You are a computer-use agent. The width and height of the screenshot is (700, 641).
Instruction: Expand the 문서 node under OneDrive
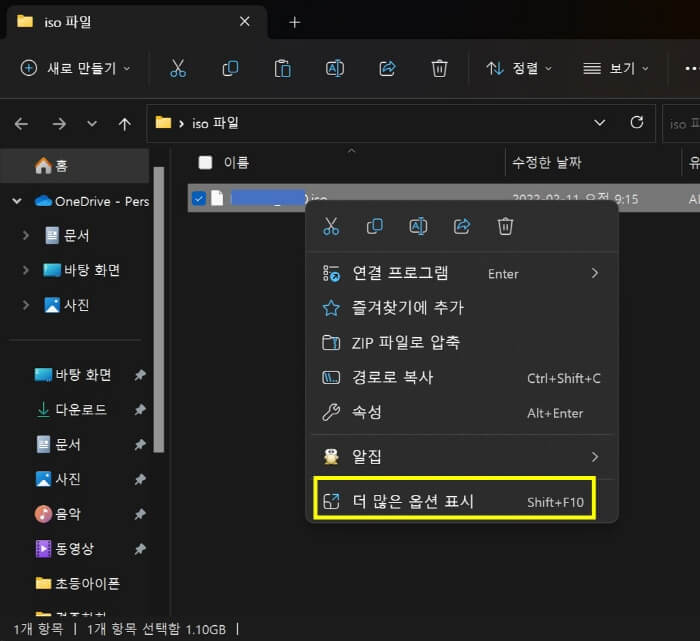[25, 235]
